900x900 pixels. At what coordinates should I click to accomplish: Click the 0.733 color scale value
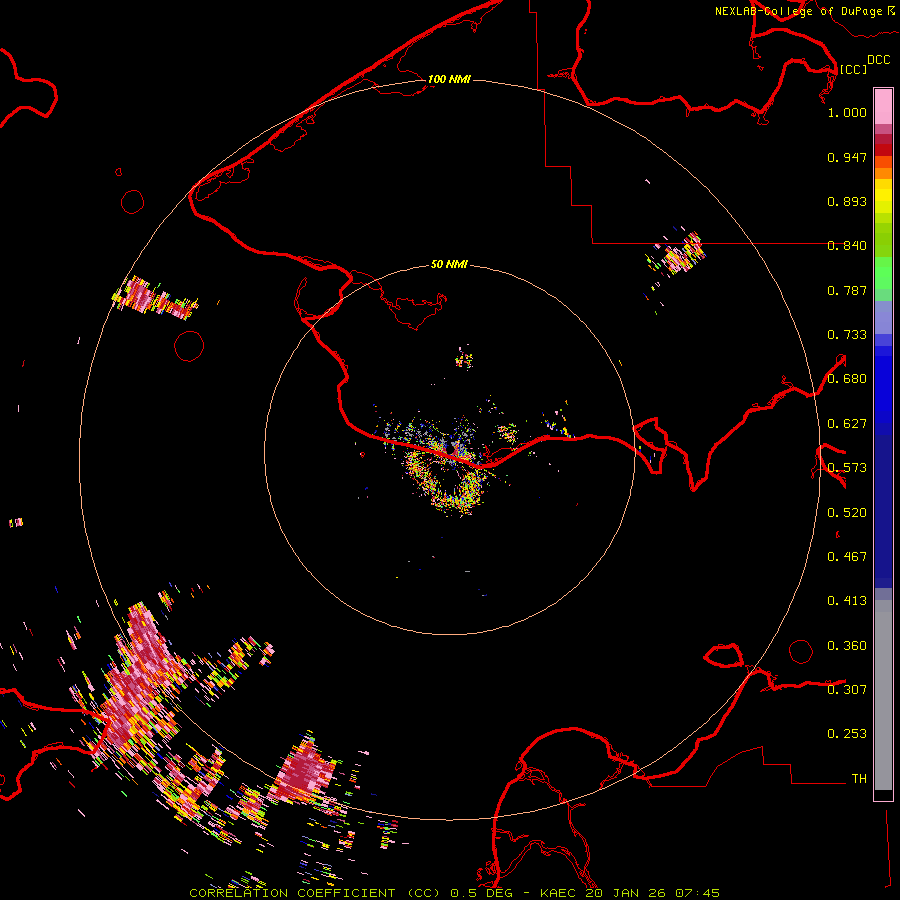tap(847, 335)
